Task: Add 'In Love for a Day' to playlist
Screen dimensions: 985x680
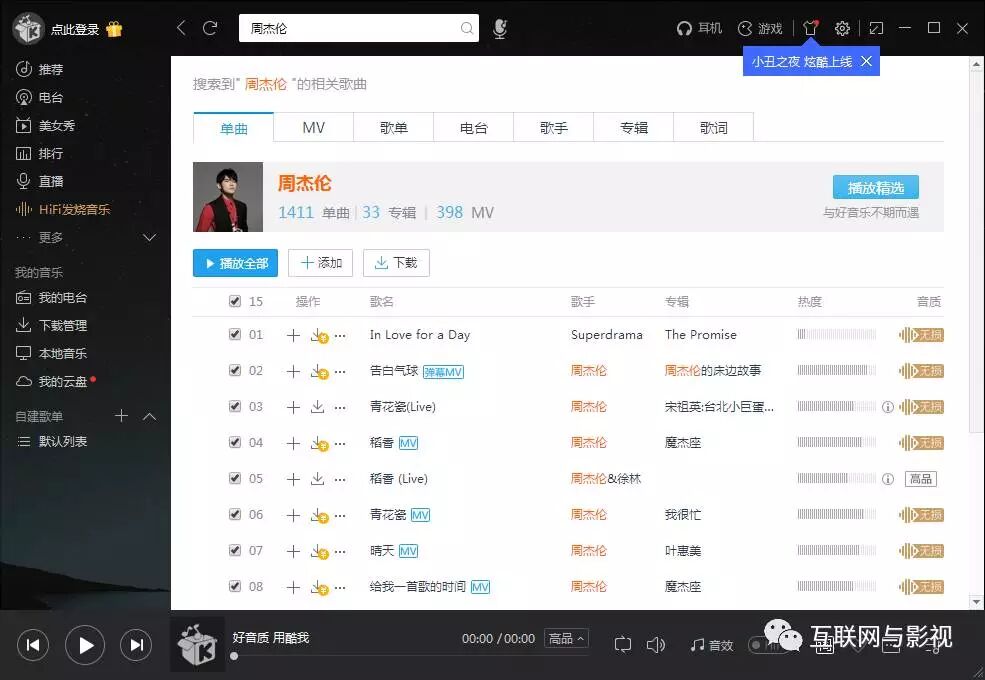Action: (x=293, y=335)
